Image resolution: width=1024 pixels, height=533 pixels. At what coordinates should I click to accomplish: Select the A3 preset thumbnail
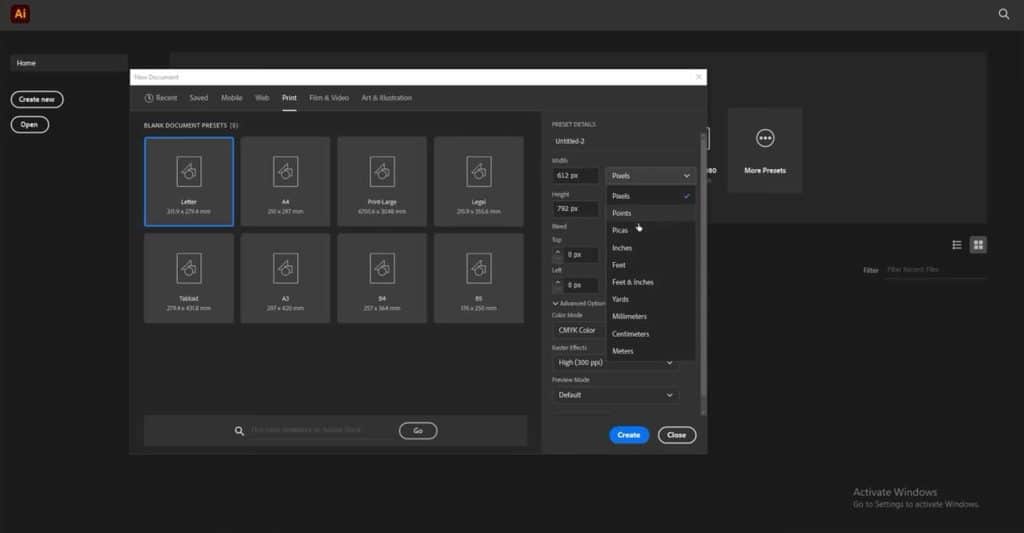pos(285,278)
